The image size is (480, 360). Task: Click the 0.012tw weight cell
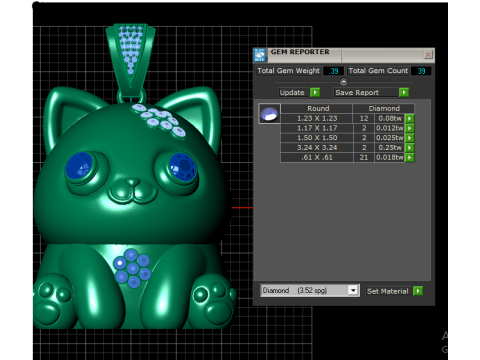pos(389,128)
